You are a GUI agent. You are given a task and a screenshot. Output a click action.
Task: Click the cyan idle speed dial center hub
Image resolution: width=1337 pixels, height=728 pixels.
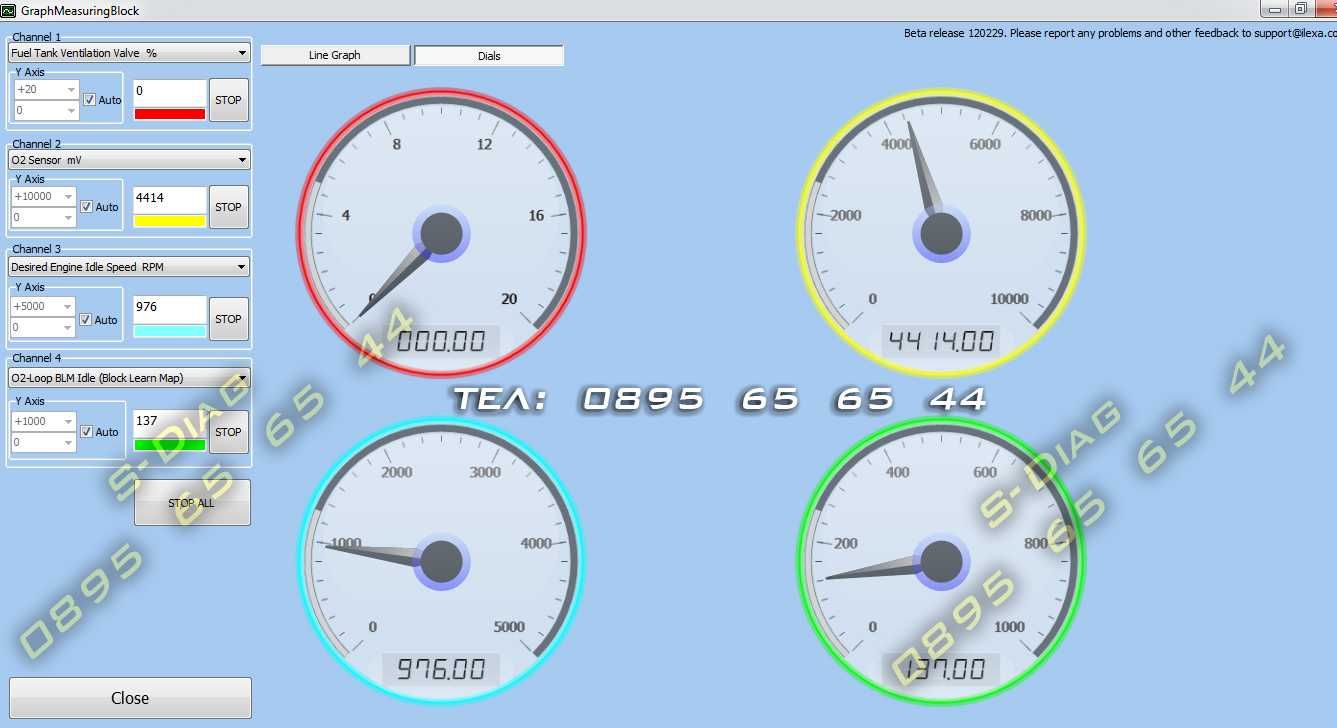click(x=441, y=561)
